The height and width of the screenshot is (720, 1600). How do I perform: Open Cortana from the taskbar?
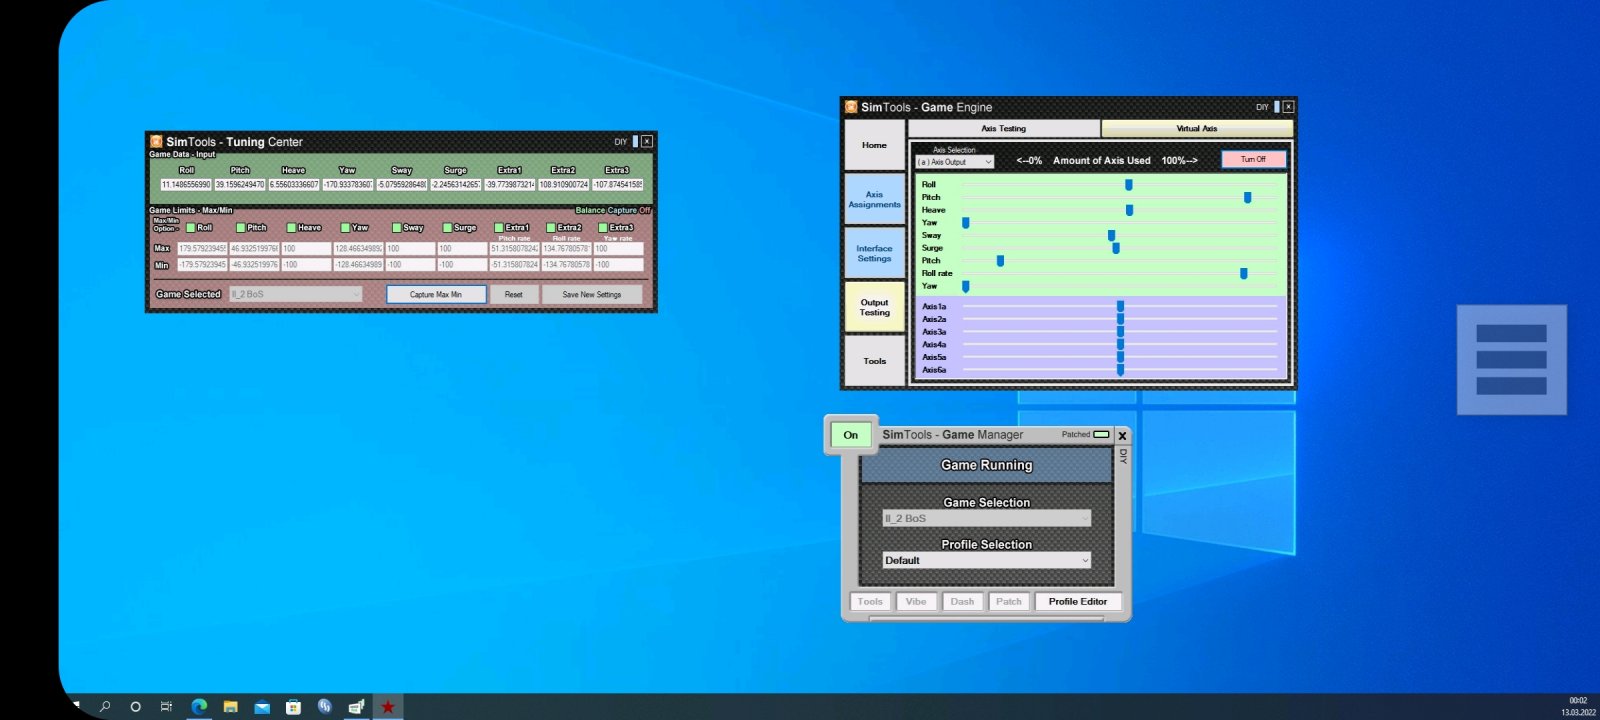click(x=135, y=706)
